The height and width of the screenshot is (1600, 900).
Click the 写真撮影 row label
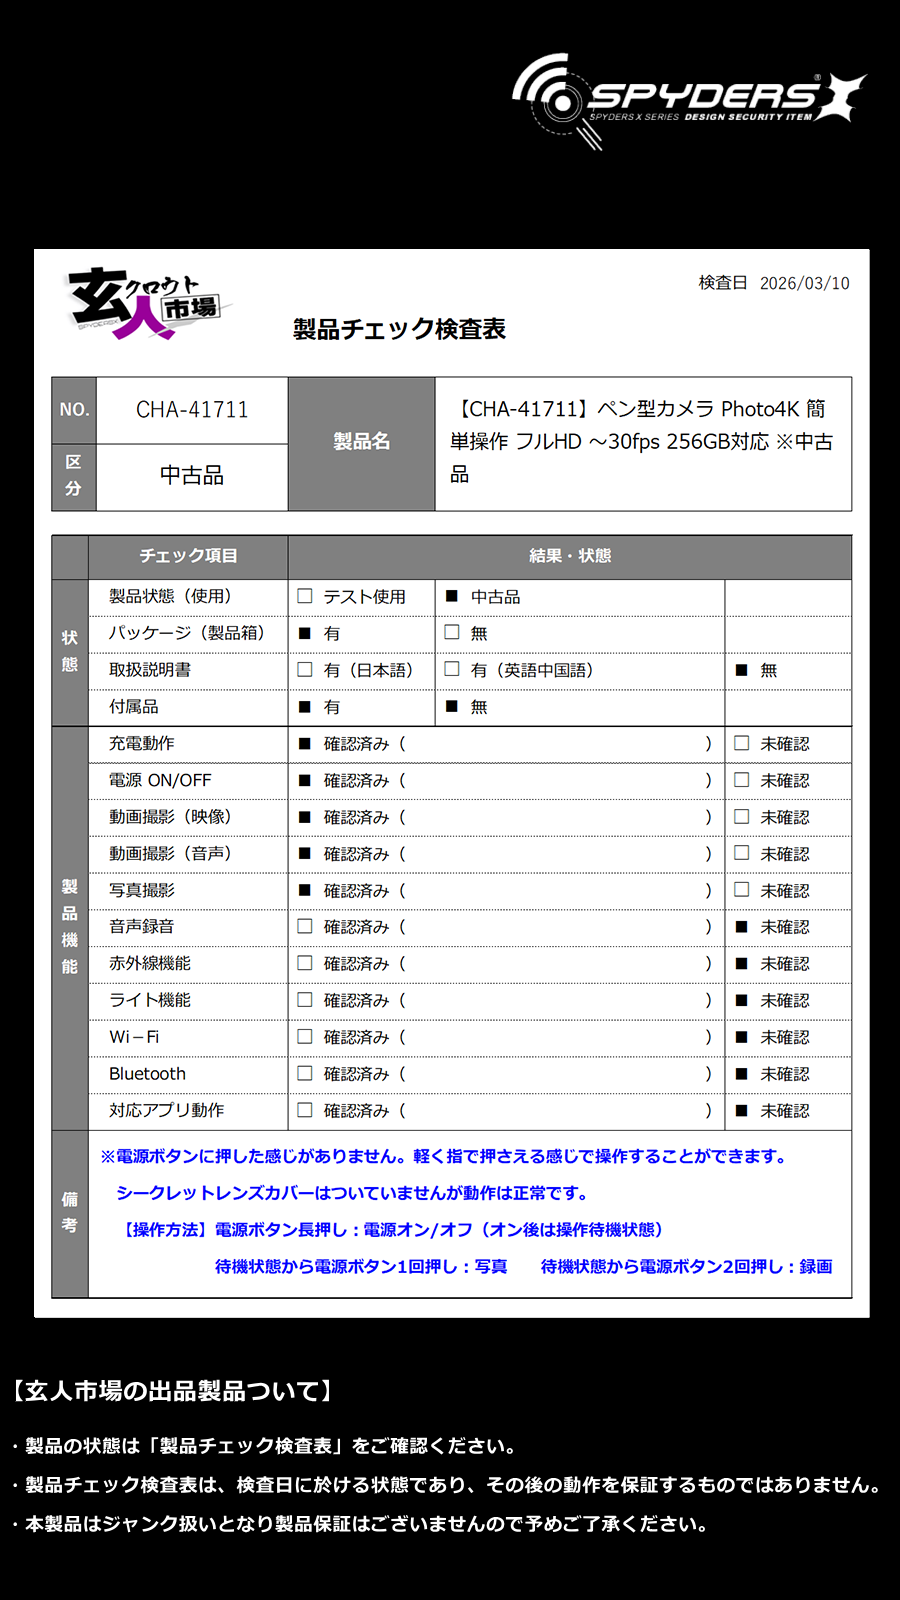tap(142, 890)
